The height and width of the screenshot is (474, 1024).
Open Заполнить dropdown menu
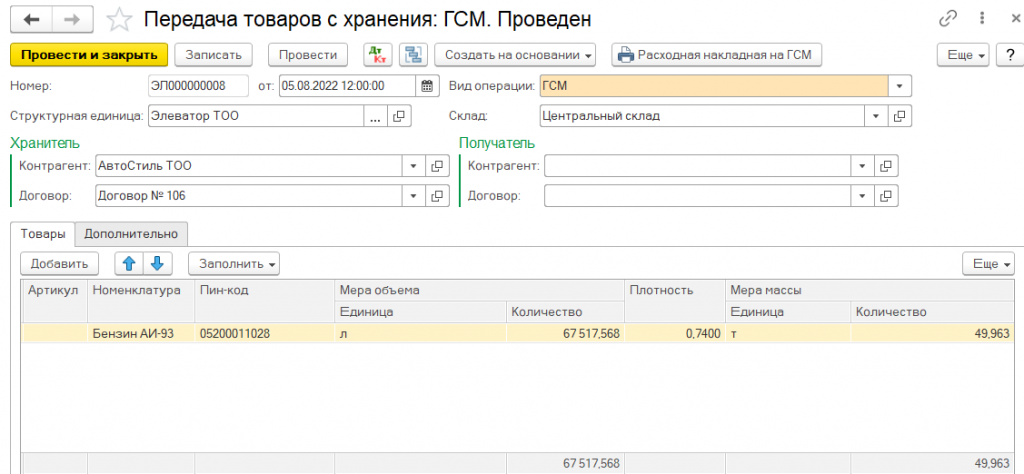click(236, 264)
